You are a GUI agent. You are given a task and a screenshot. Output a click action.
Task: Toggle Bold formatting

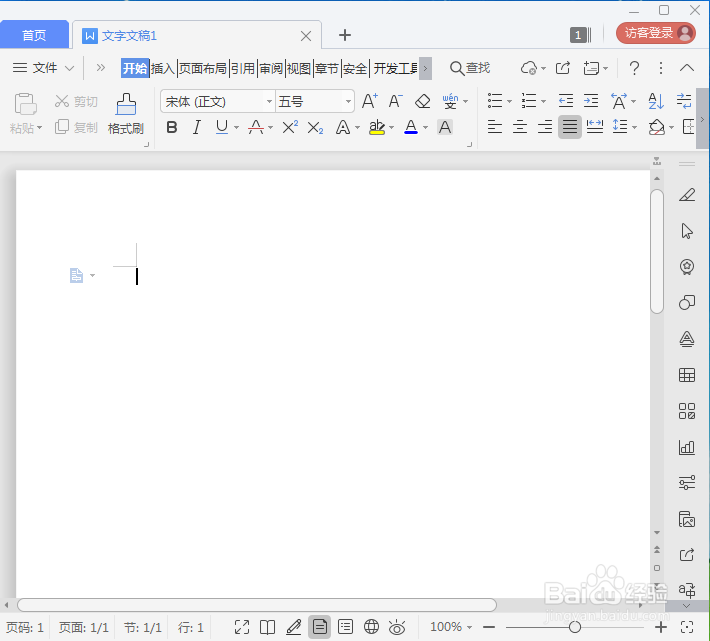point(172,127)
